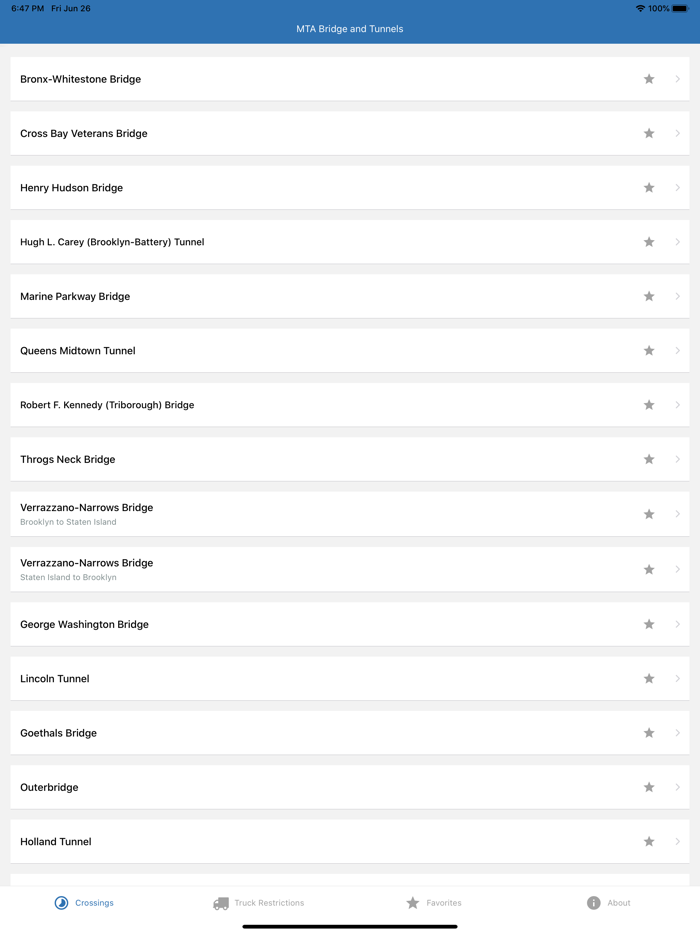Open the Crossings tab icon
The height and width of the screenshot is (934, 700).
[61, 903]
